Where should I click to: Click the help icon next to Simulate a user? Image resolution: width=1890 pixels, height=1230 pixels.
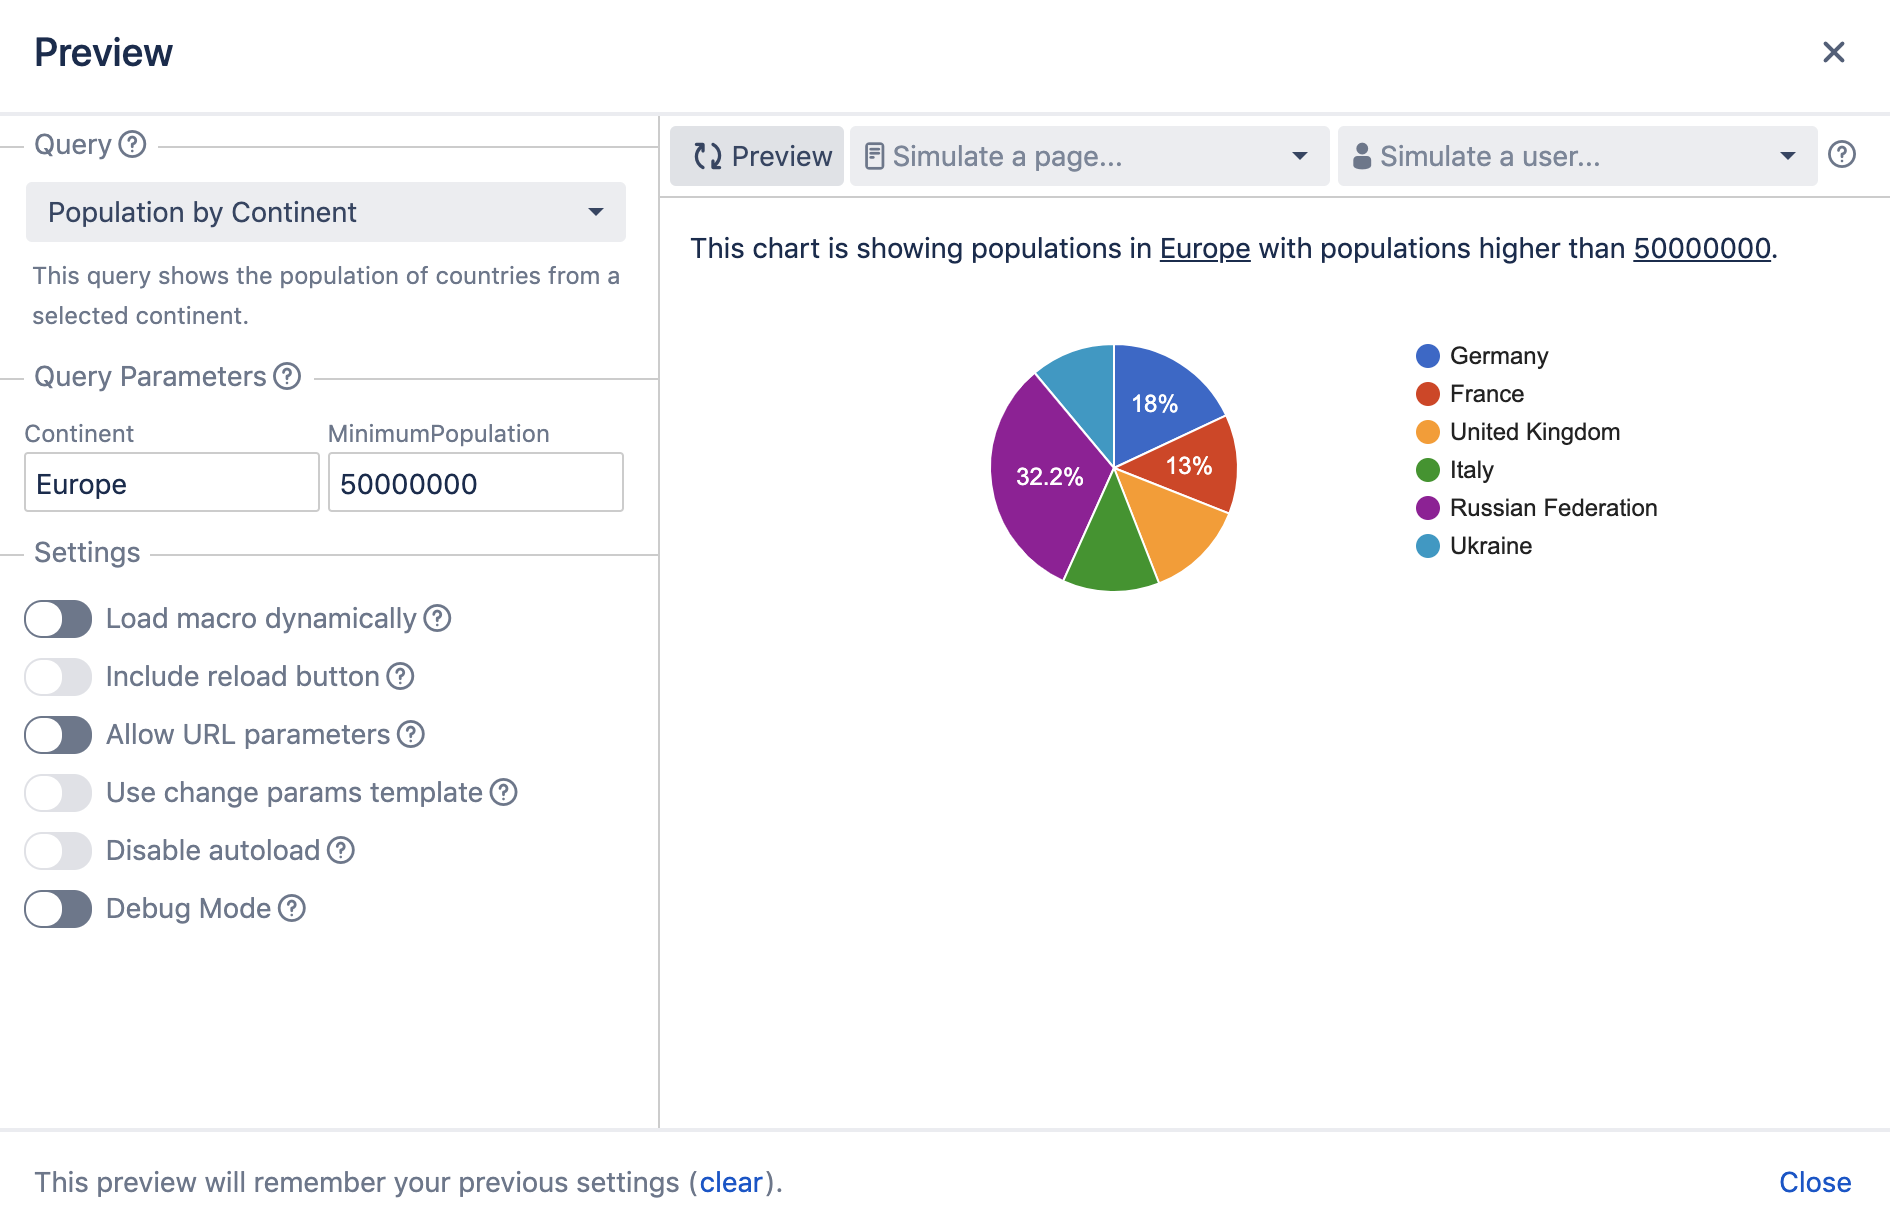[1842, 155]
